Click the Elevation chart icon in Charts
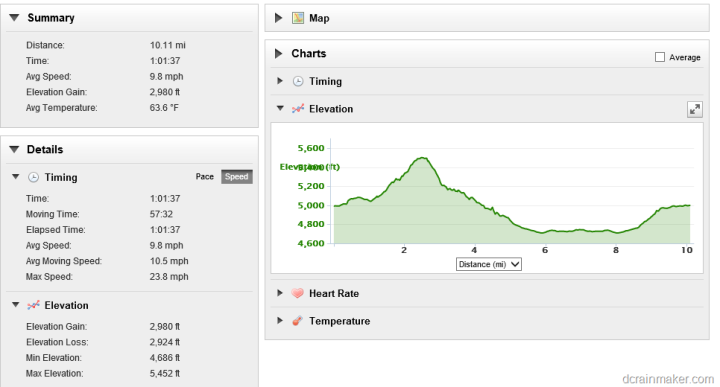 pos(298,109)
